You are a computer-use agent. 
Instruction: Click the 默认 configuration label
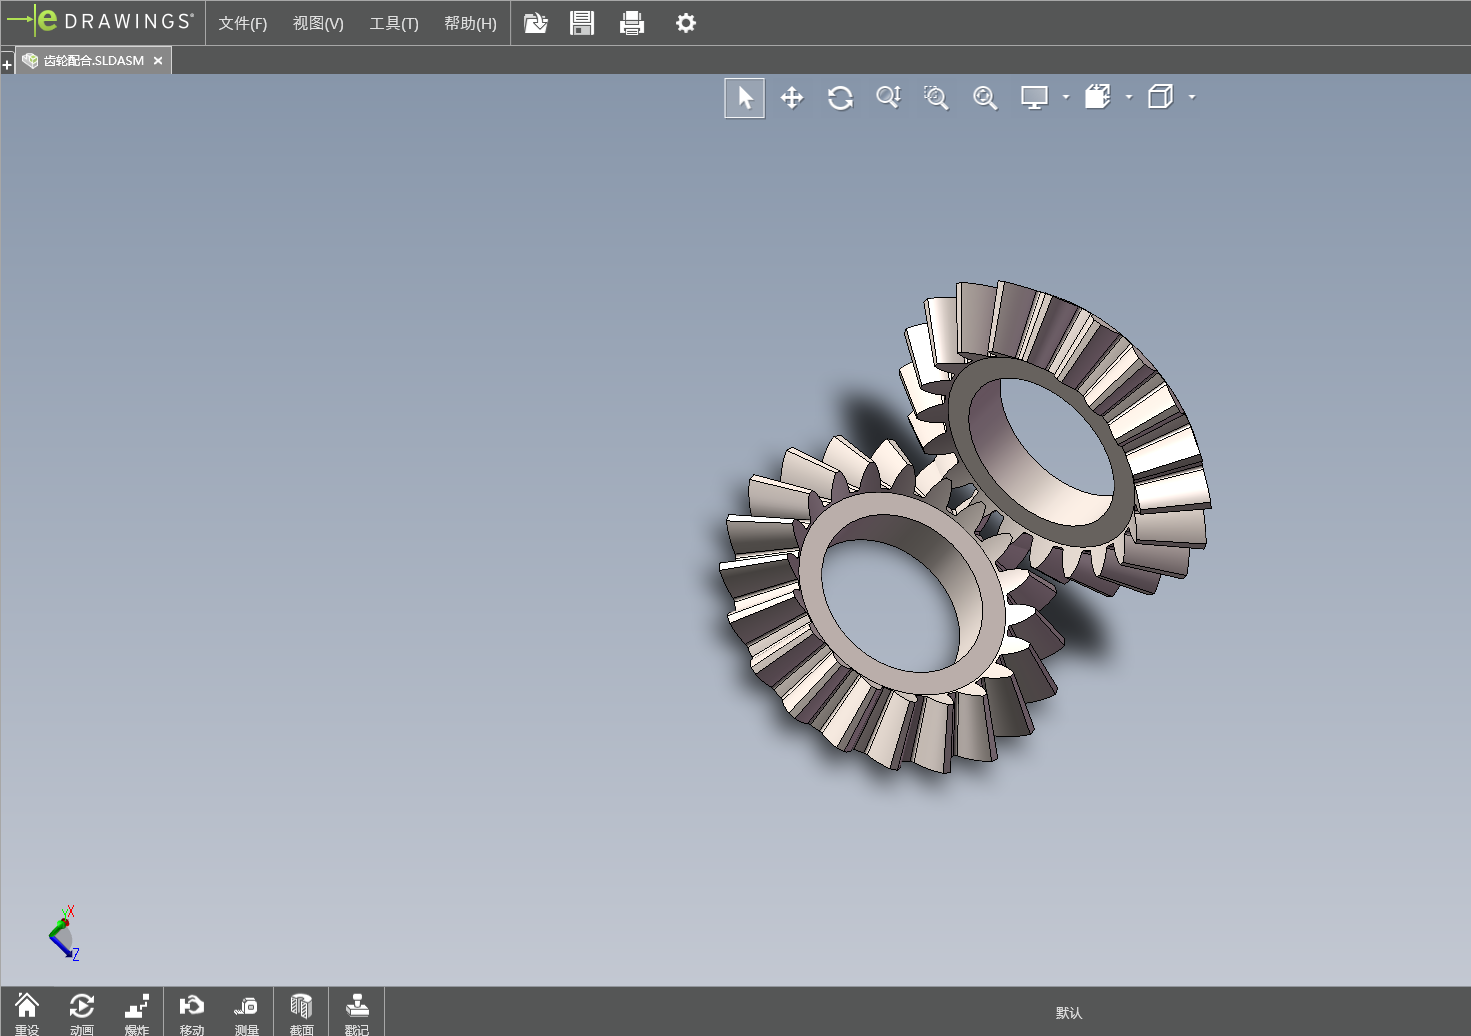(1069, 1013)
